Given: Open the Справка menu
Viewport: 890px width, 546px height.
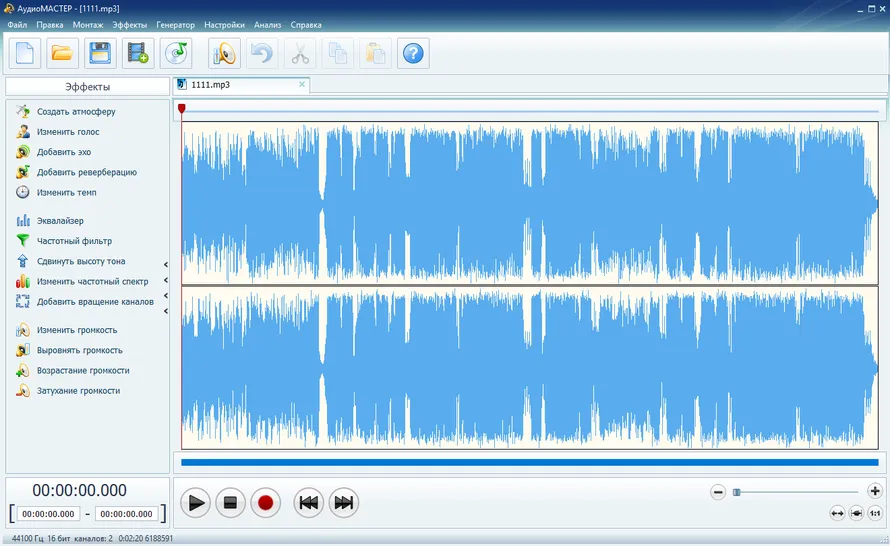Looking at the screenshot, I should pos(306,25).
